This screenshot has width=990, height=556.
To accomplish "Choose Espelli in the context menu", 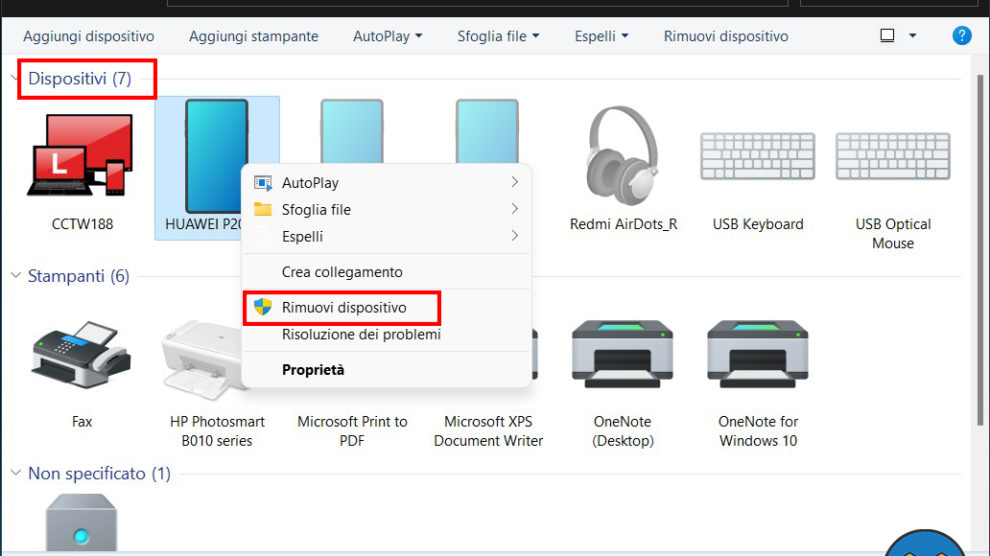I will point(386,237).
